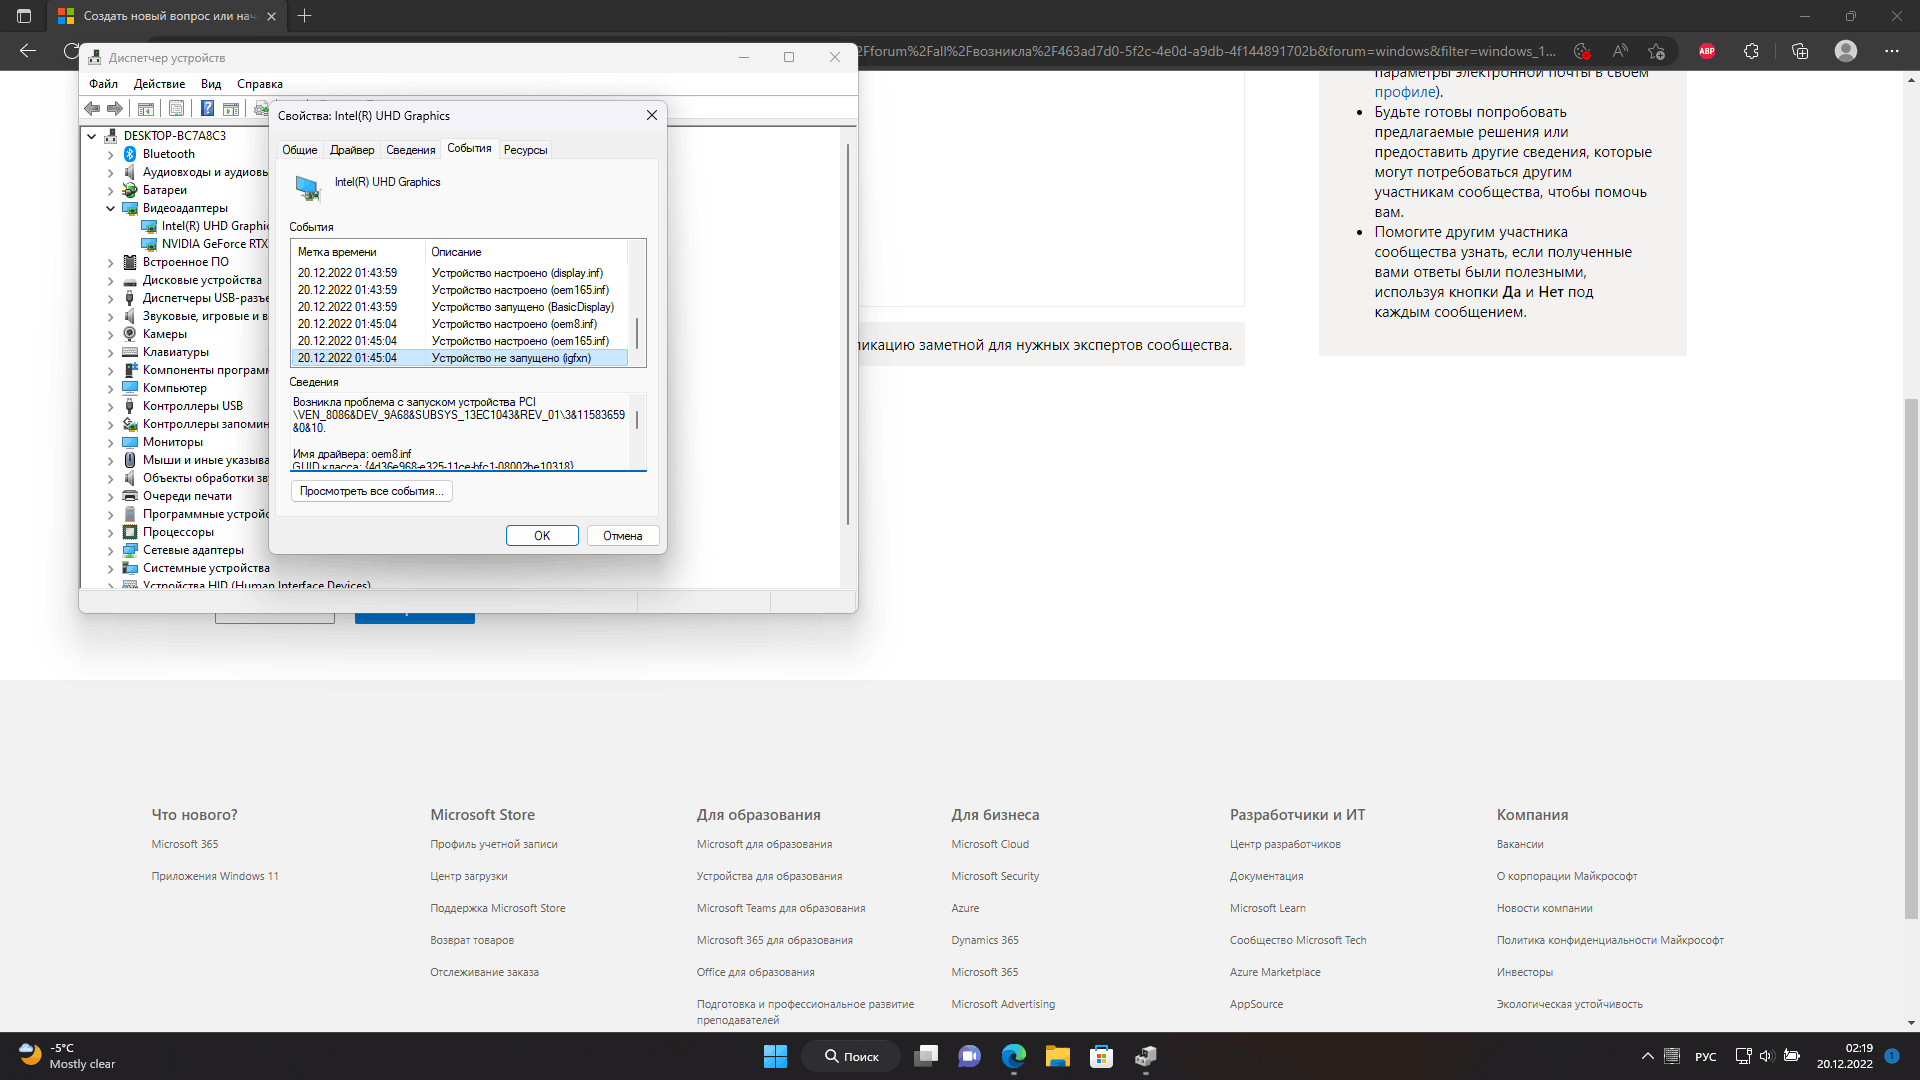Open Edge settings and more menu
This screenshot has width=1920, height=1080.
pos(1892,51)
